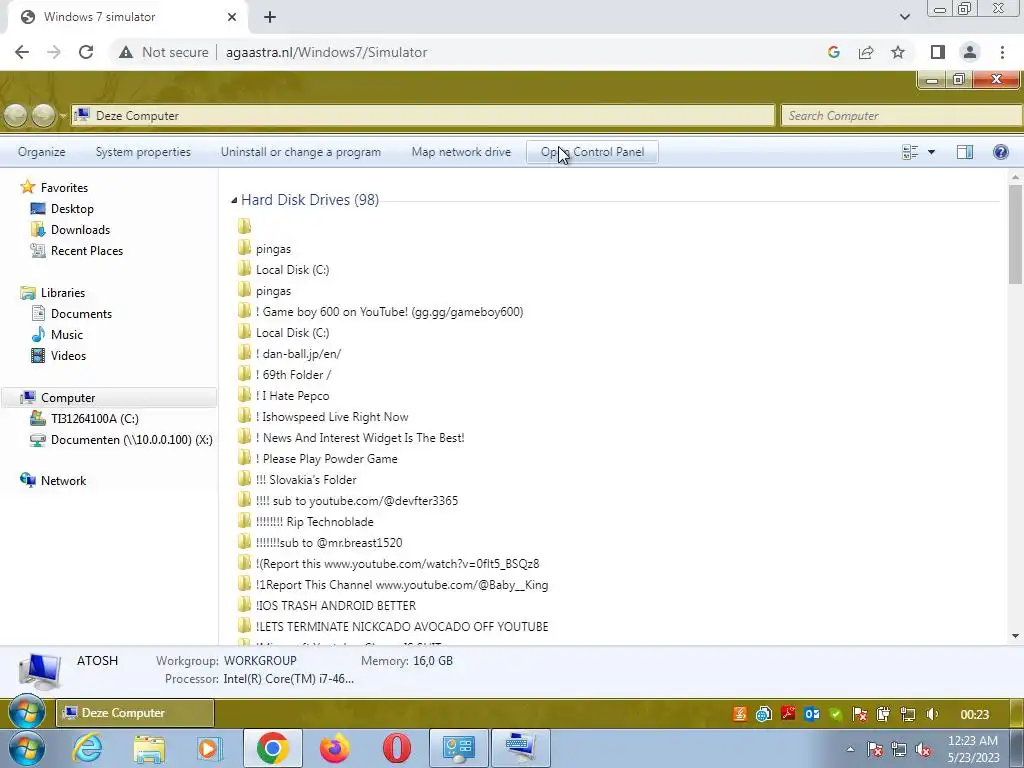Open Internet Explorer from host taskbar
Screen dimensions: 1024x768
pos(88,748)
